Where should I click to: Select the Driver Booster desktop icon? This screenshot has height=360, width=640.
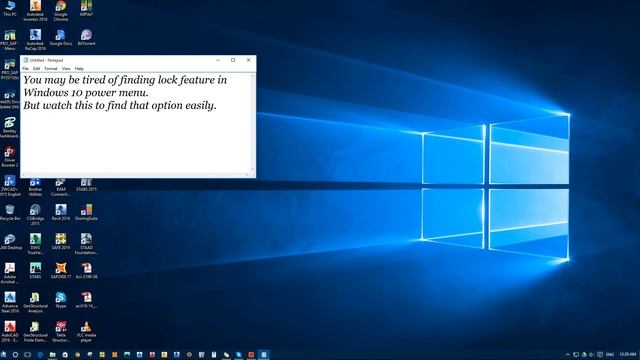[10, 156]
